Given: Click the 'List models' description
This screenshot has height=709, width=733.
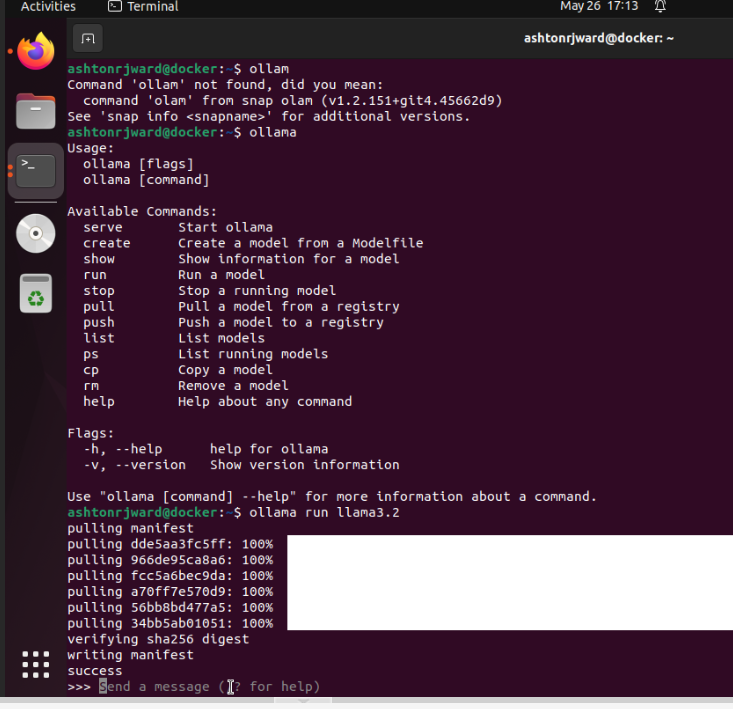Looking at the screenshot, I should [221, 338].
